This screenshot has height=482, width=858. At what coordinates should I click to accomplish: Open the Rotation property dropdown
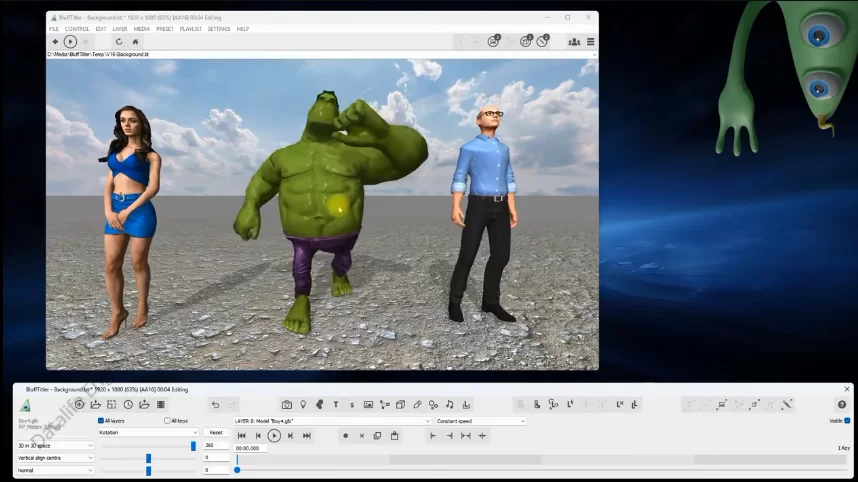pos(148,433)
